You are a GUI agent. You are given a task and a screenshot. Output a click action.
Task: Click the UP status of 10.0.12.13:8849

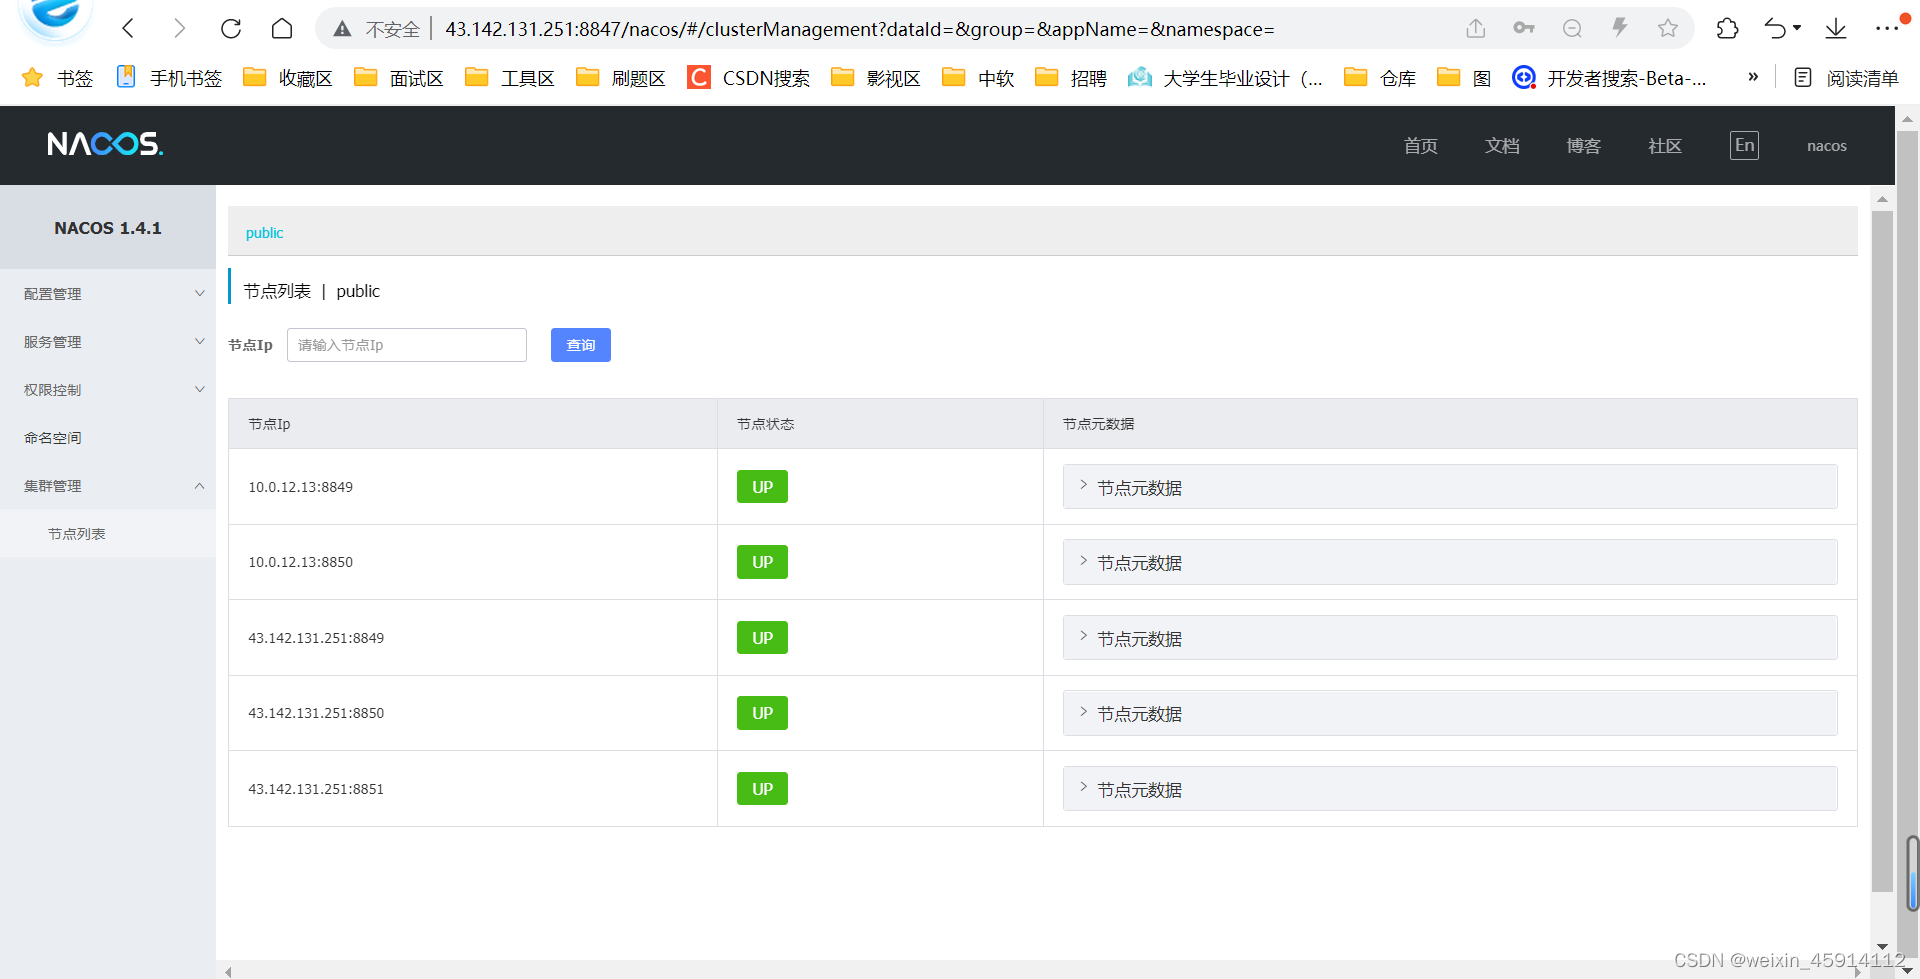762,487
